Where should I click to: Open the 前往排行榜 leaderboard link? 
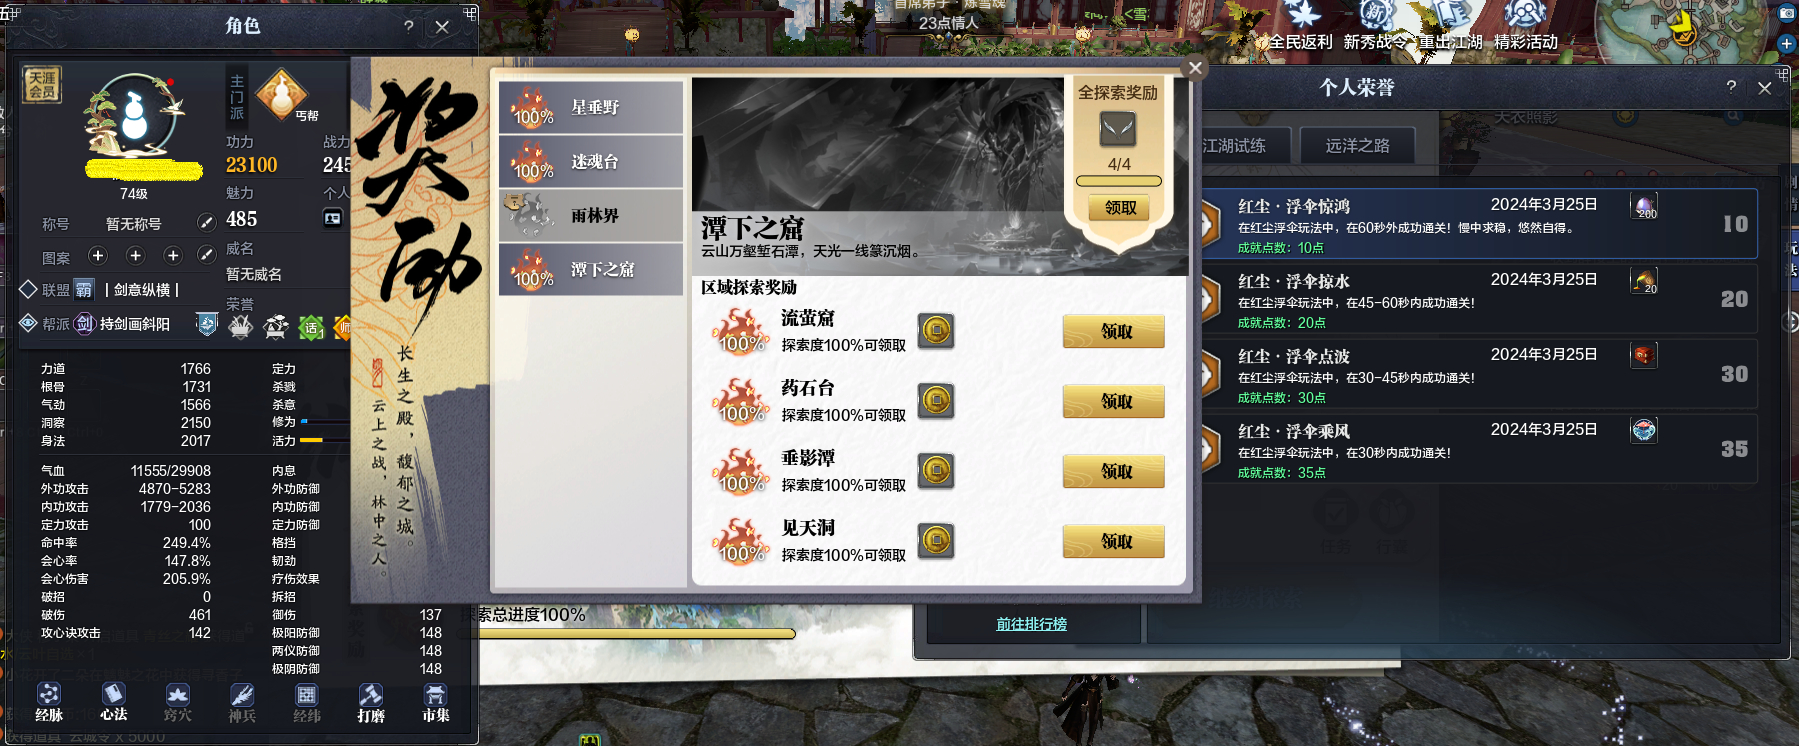pyautogui.click(x=1031, y=624)
